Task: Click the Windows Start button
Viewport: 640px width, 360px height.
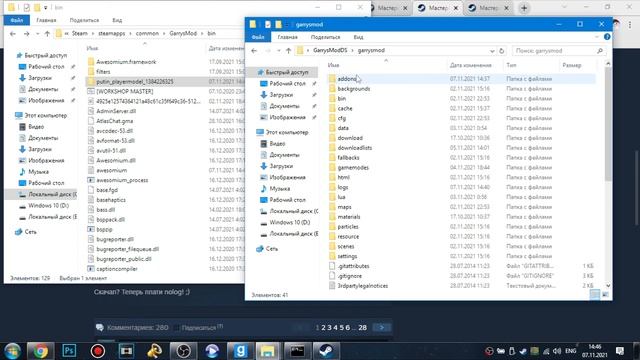Action: (13, 351)
